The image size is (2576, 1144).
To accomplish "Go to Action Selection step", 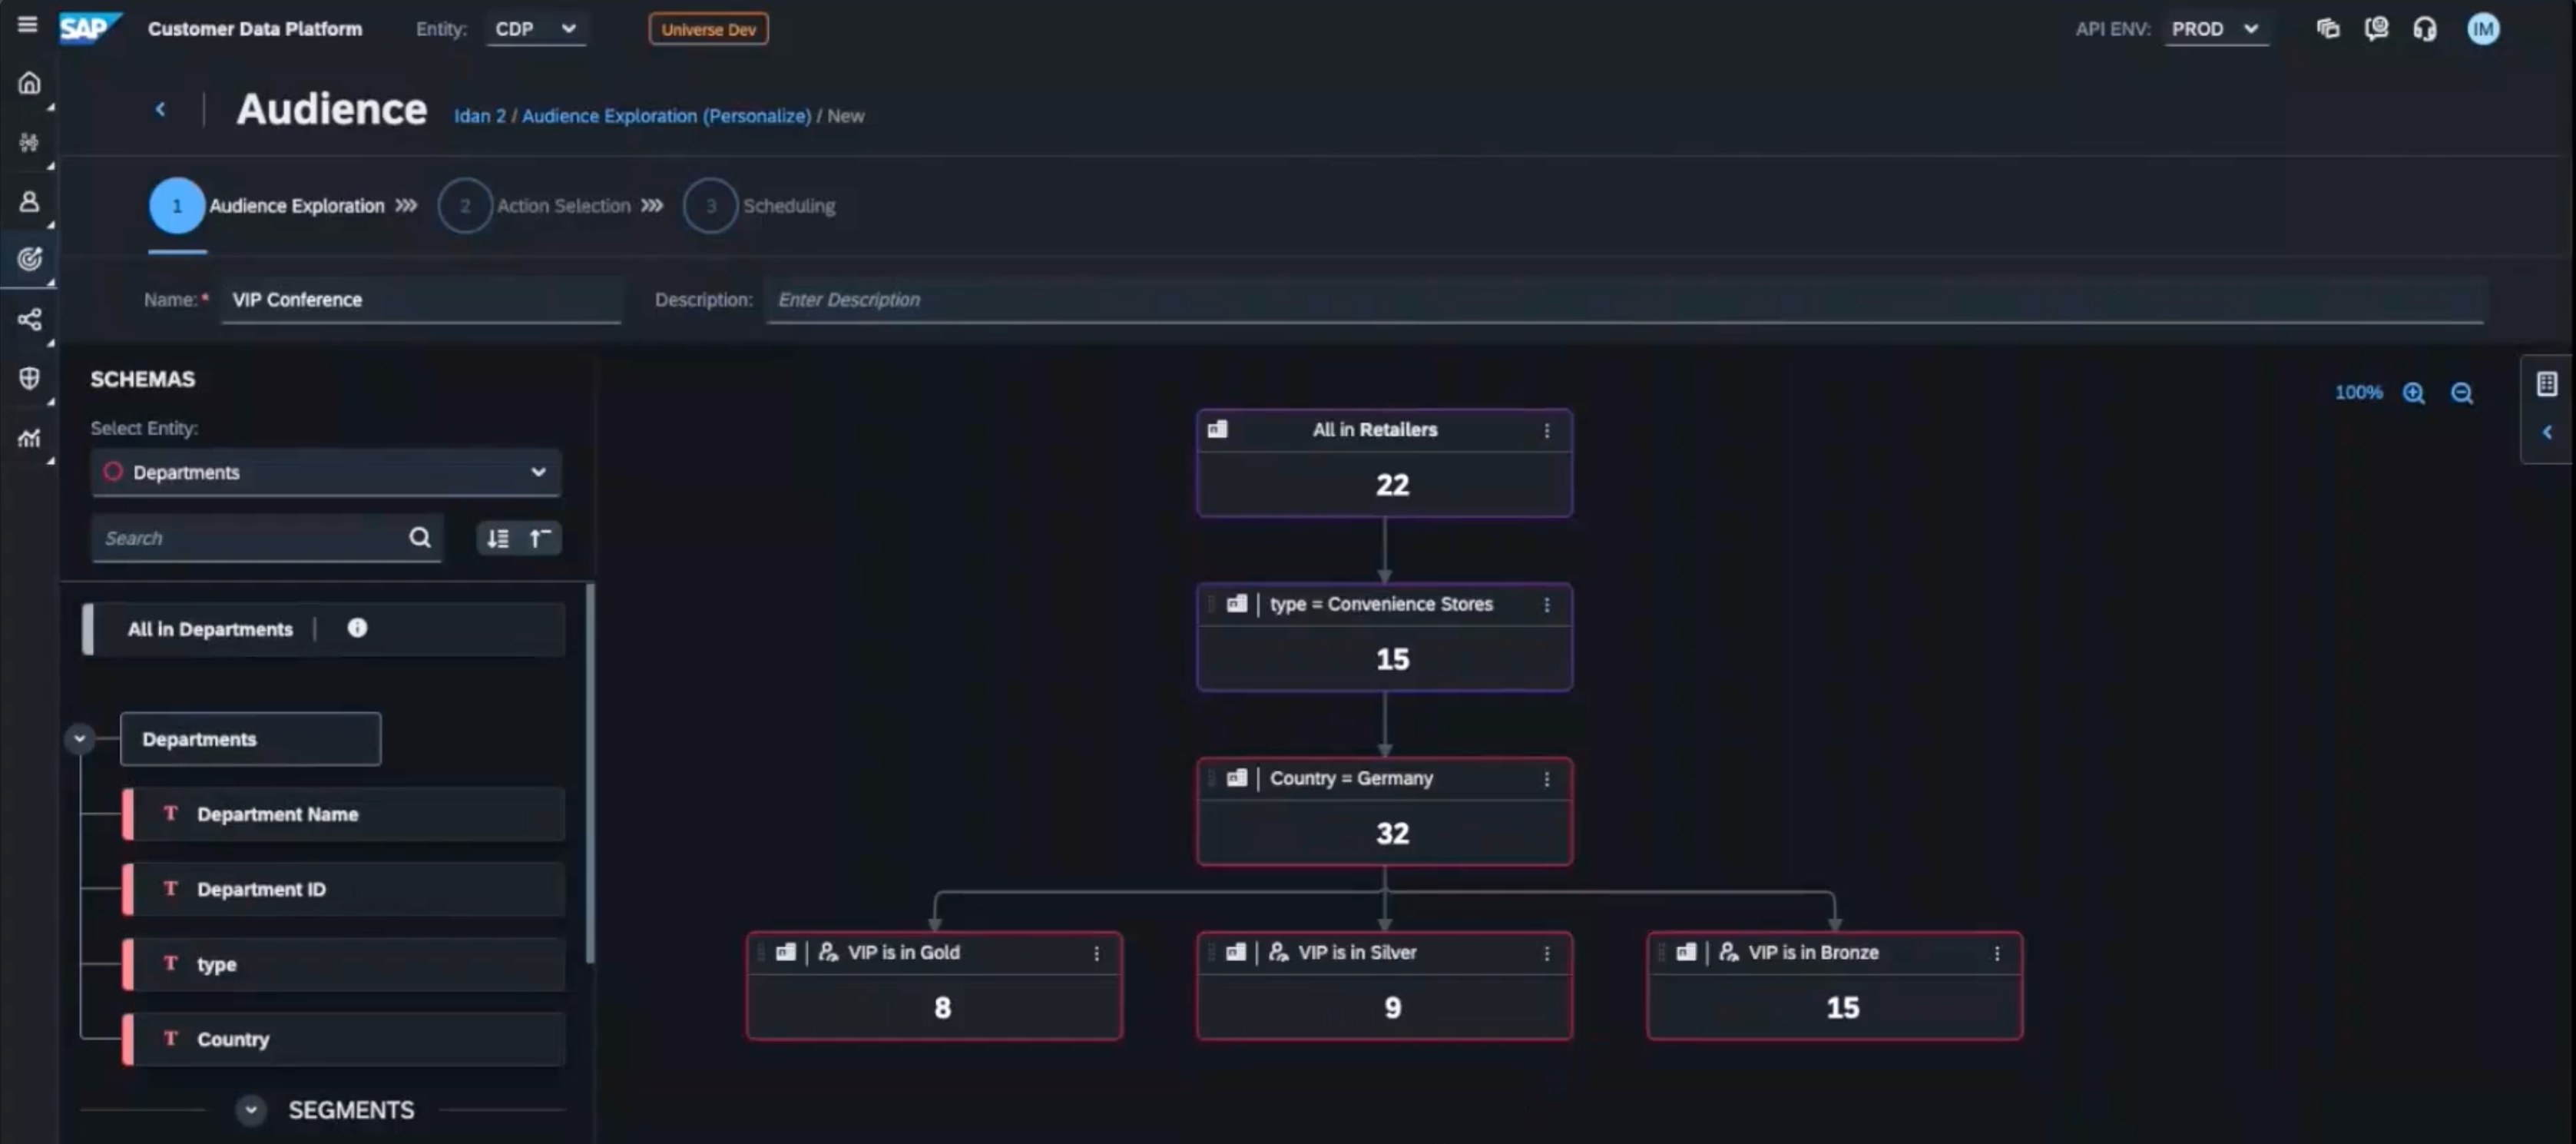I will 534,206.
